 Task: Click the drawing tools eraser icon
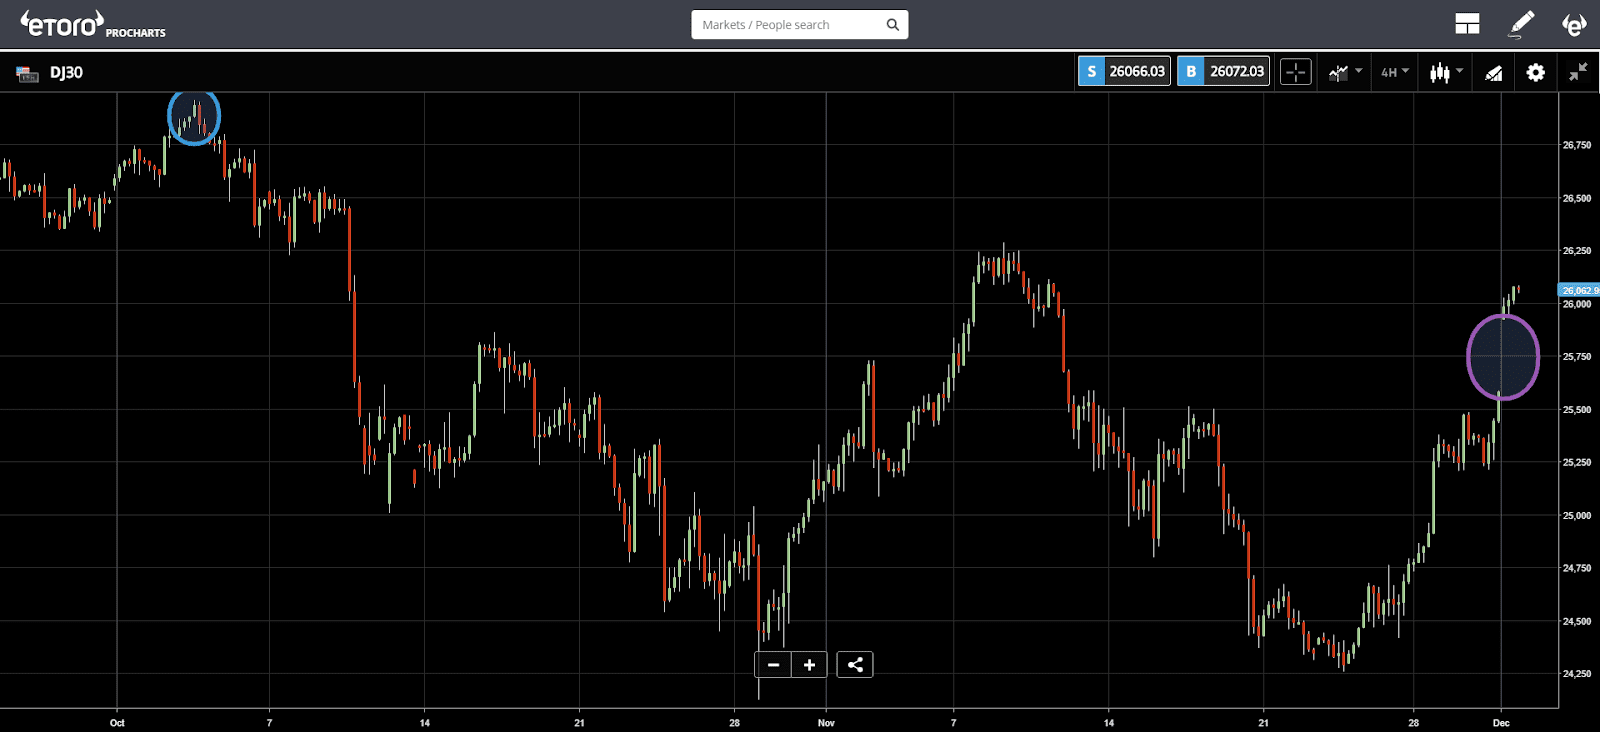[1493, 72]
